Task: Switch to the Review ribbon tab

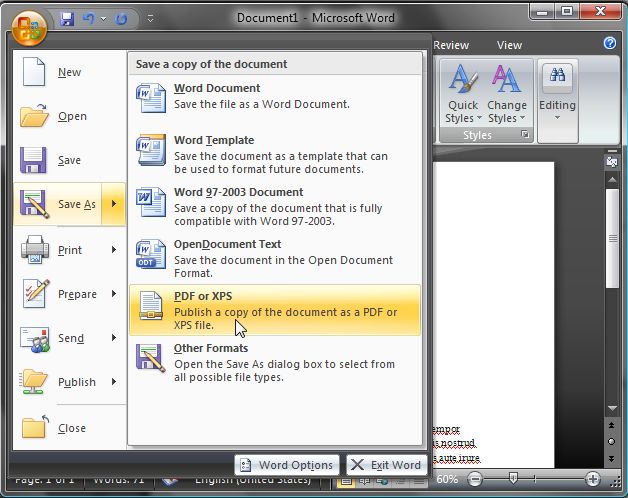Action: tap(451, 45)
